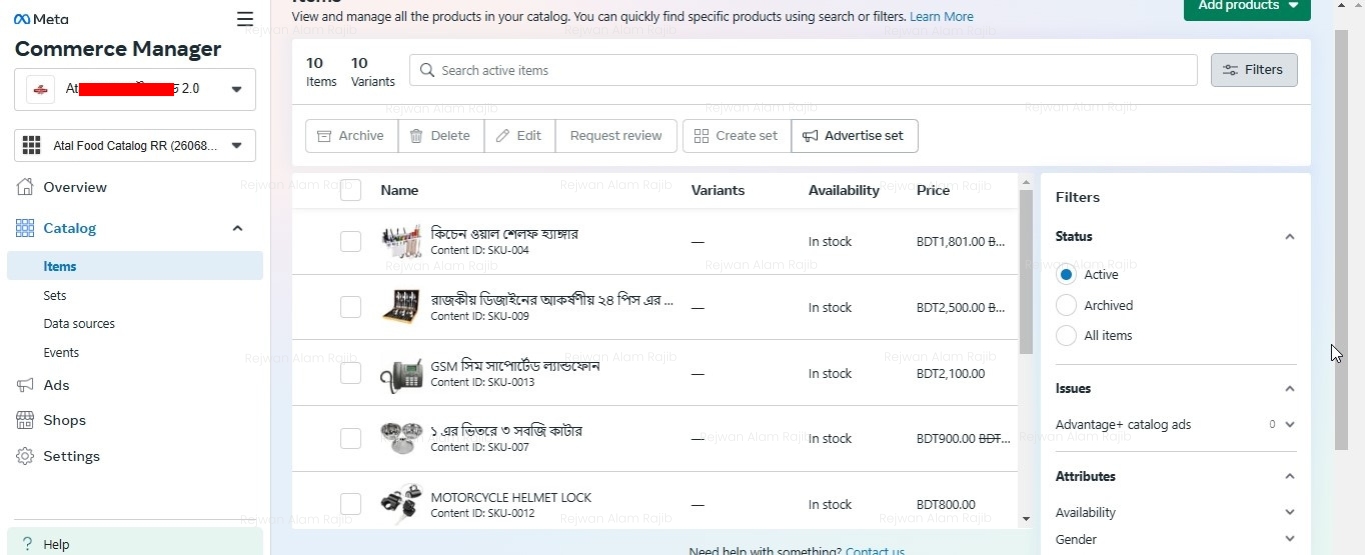Collapse the Status filter section
This screenshot has height=555, width=1365.
pos(1289,237)
